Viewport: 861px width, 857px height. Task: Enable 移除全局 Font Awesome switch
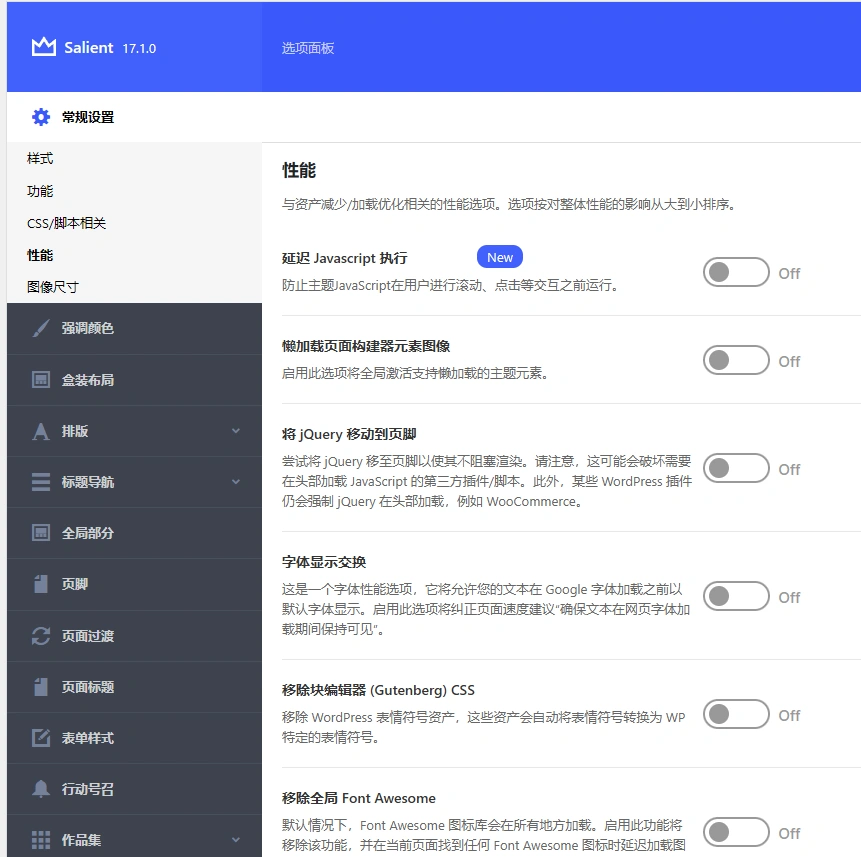737,833
